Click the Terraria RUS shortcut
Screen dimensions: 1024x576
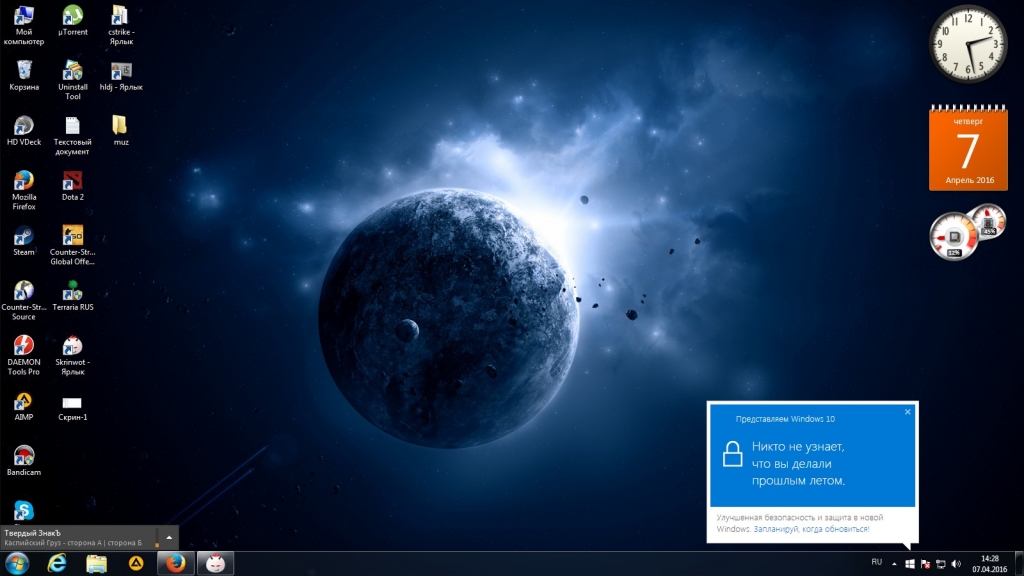[72, 291]
